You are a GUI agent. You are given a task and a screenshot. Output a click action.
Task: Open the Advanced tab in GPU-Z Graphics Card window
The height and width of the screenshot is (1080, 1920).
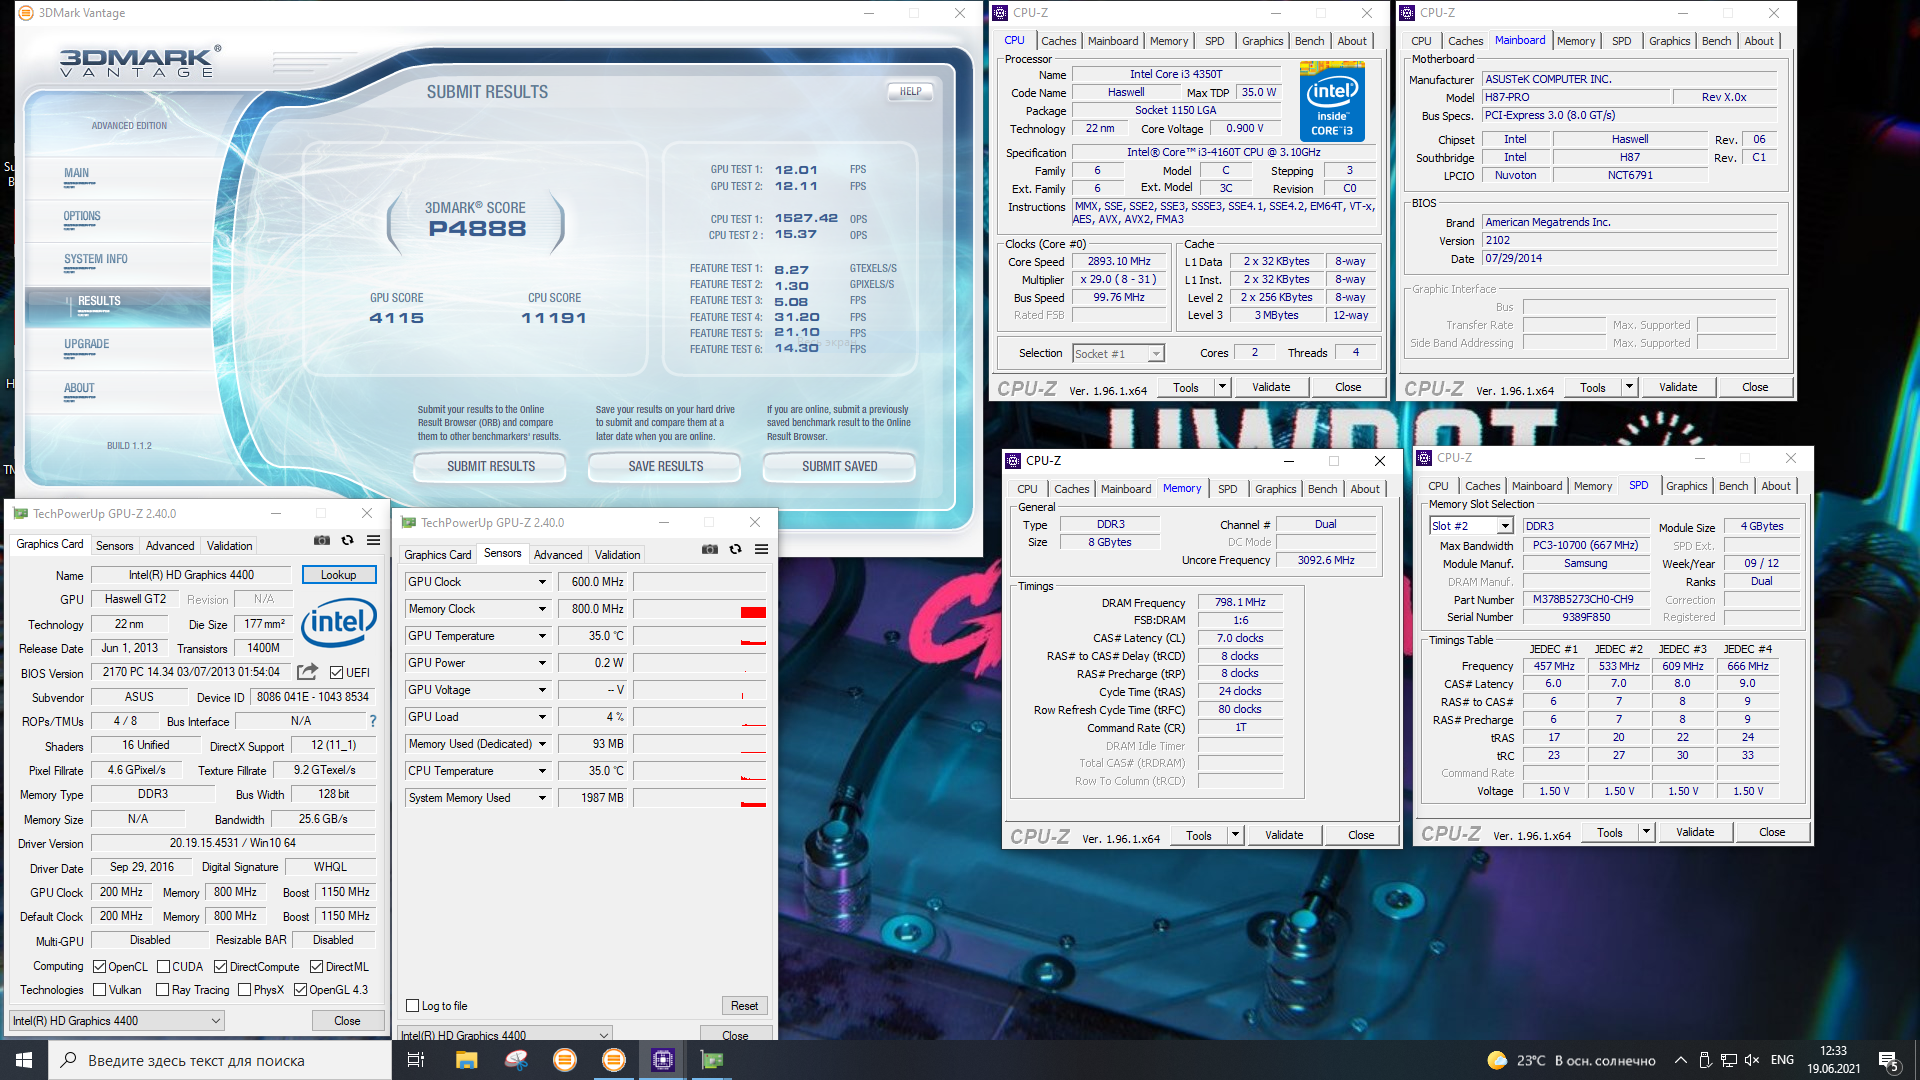[x=170, y=546]
